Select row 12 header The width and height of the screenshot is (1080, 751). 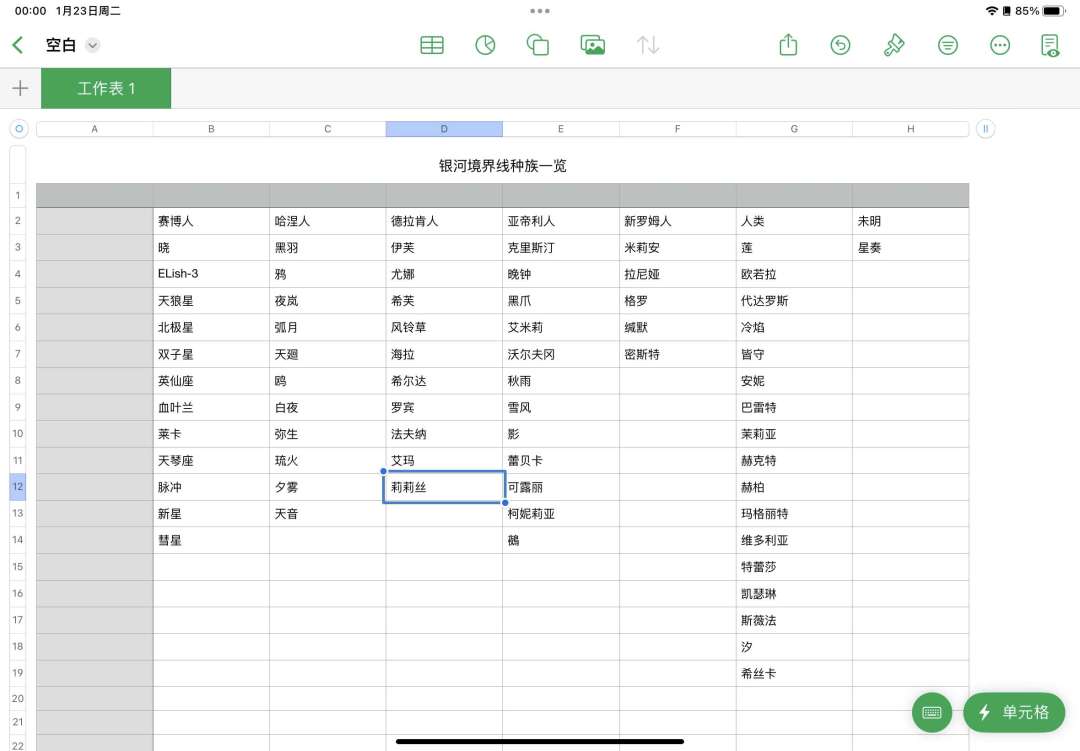click(18, 486)
